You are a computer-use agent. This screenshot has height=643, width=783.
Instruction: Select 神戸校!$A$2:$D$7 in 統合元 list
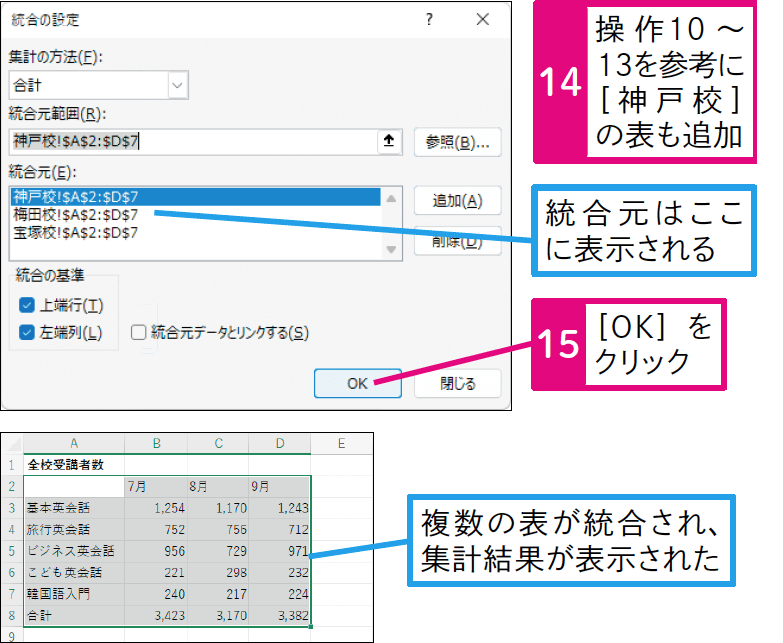pyautogui.click(x=196, y=197)
